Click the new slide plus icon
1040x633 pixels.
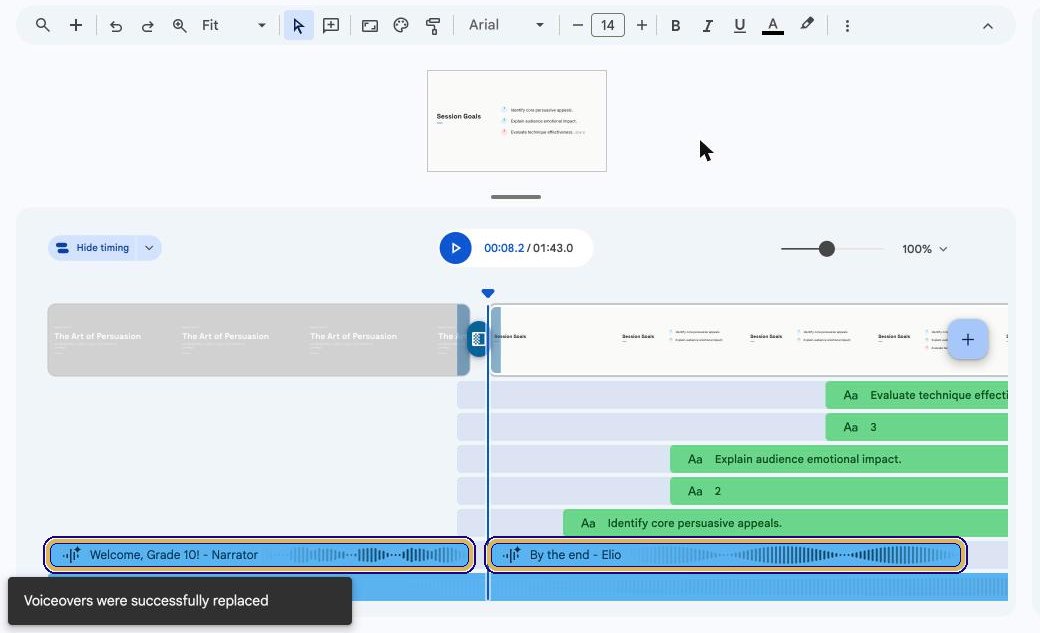click(76, 25)
